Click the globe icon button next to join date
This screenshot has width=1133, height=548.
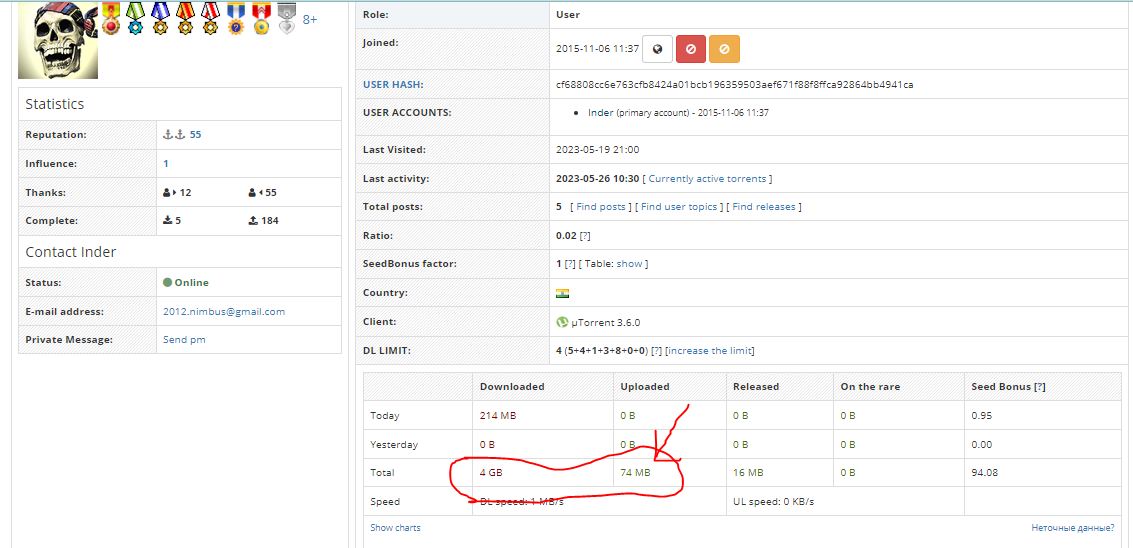(657, 48)
